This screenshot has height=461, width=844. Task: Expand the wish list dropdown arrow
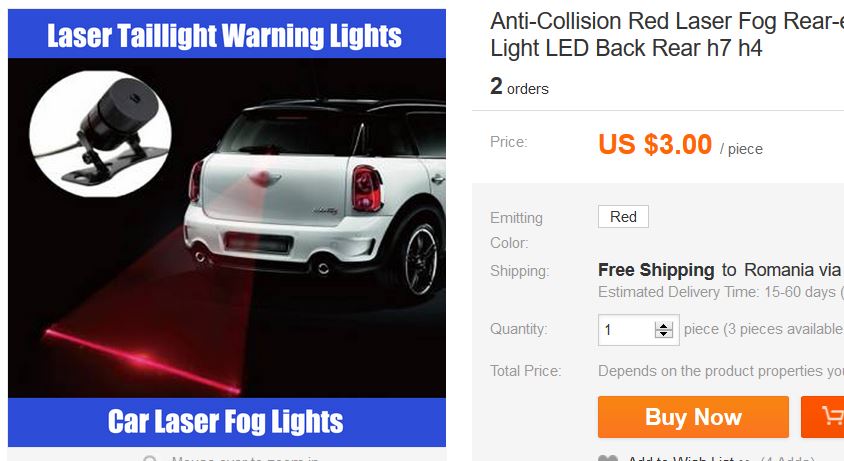coord(745,459)
